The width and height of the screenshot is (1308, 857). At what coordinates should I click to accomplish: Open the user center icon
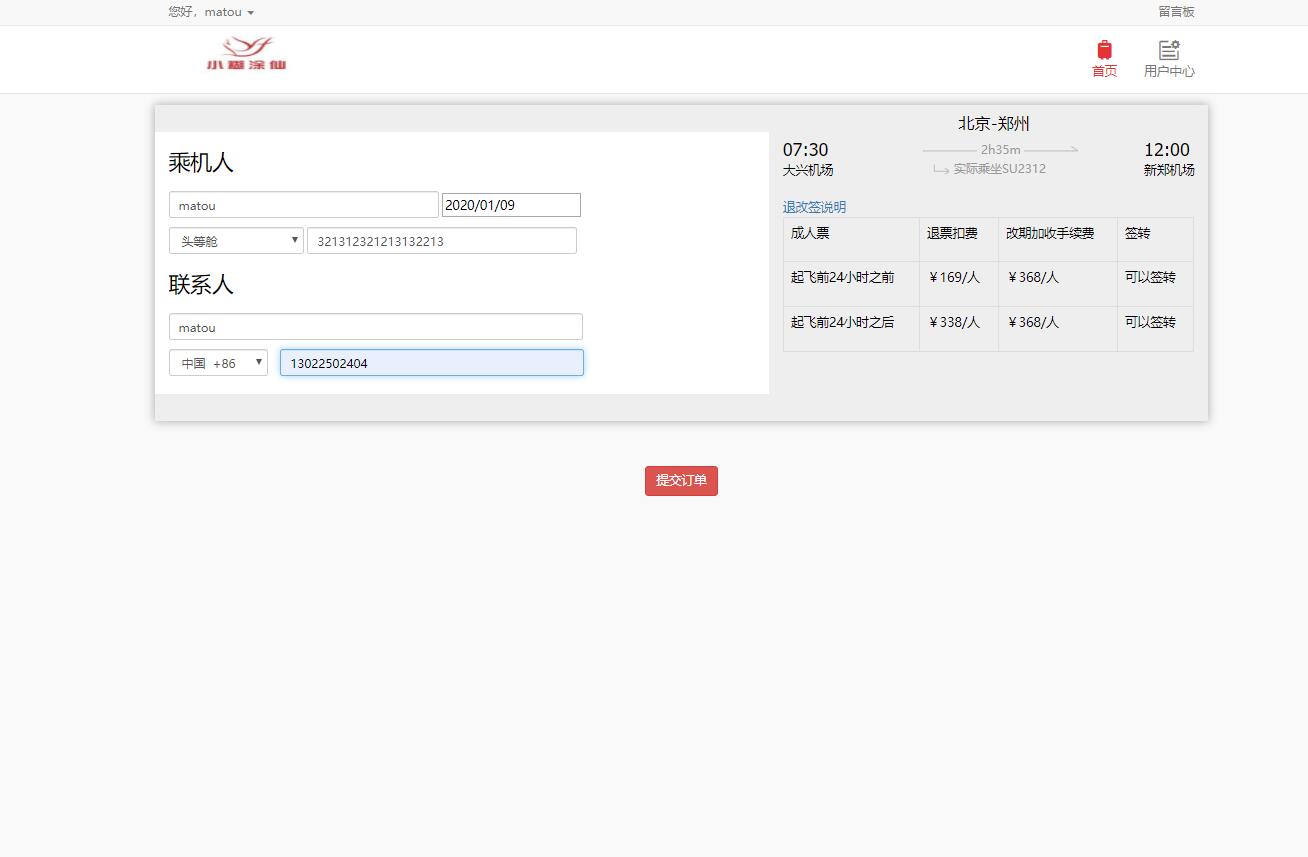pos(1169,49)
